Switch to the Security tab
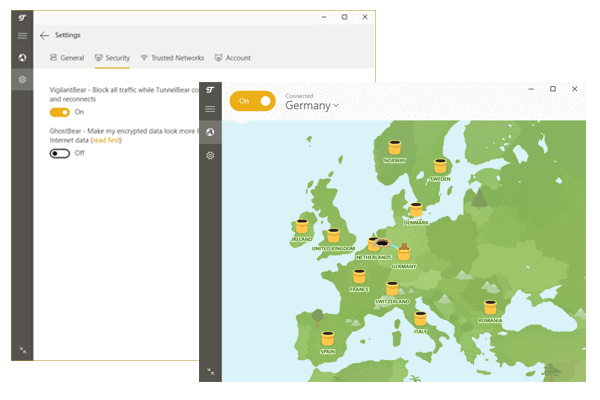The image size is (600, 400). [x=112, y=58]
